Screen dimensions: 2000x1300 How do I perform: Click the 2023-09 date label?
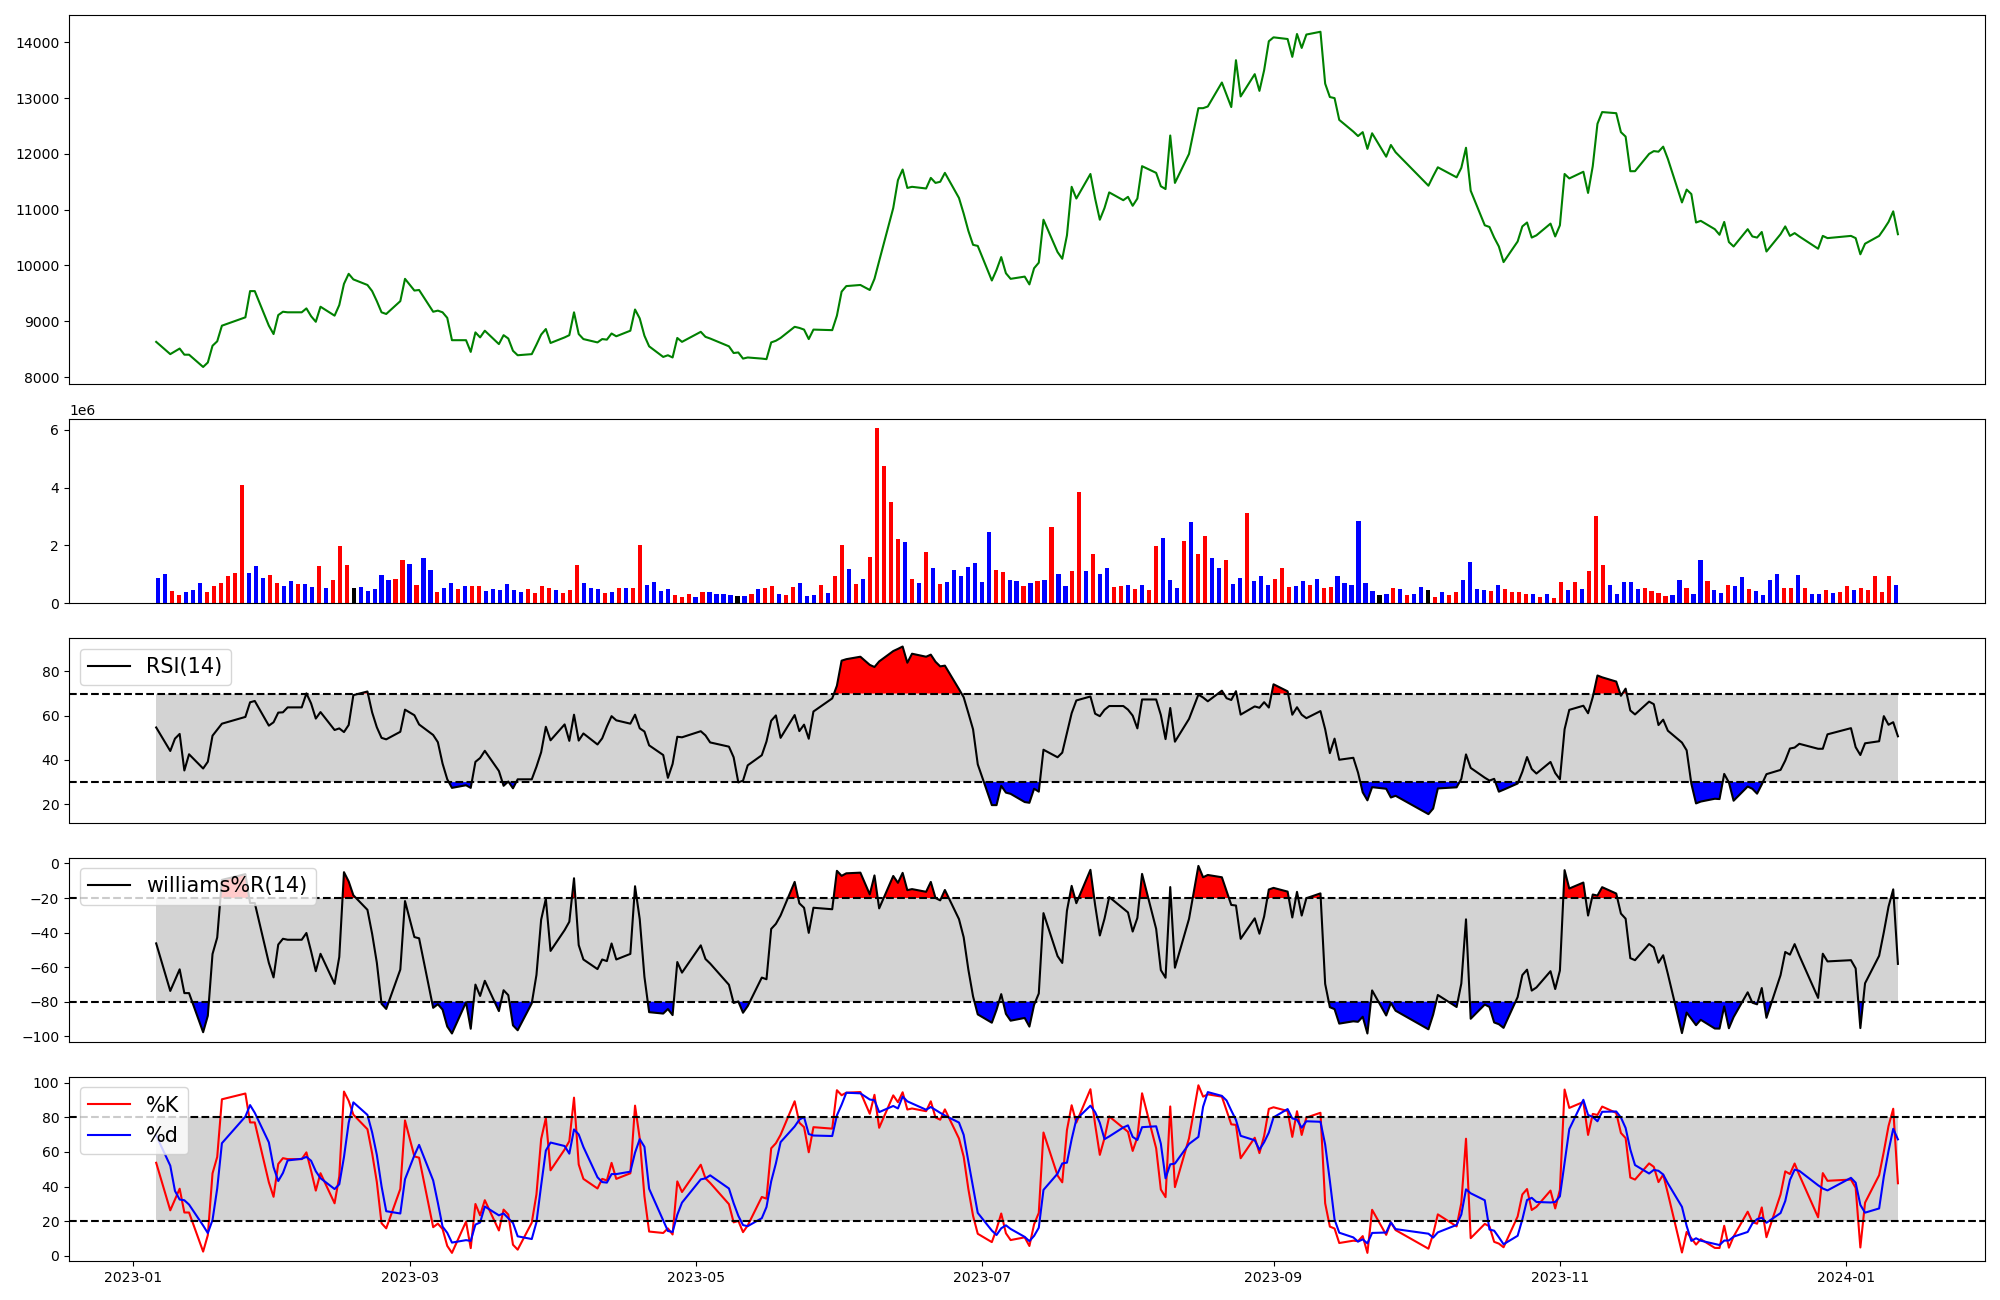[1273, 1277]
